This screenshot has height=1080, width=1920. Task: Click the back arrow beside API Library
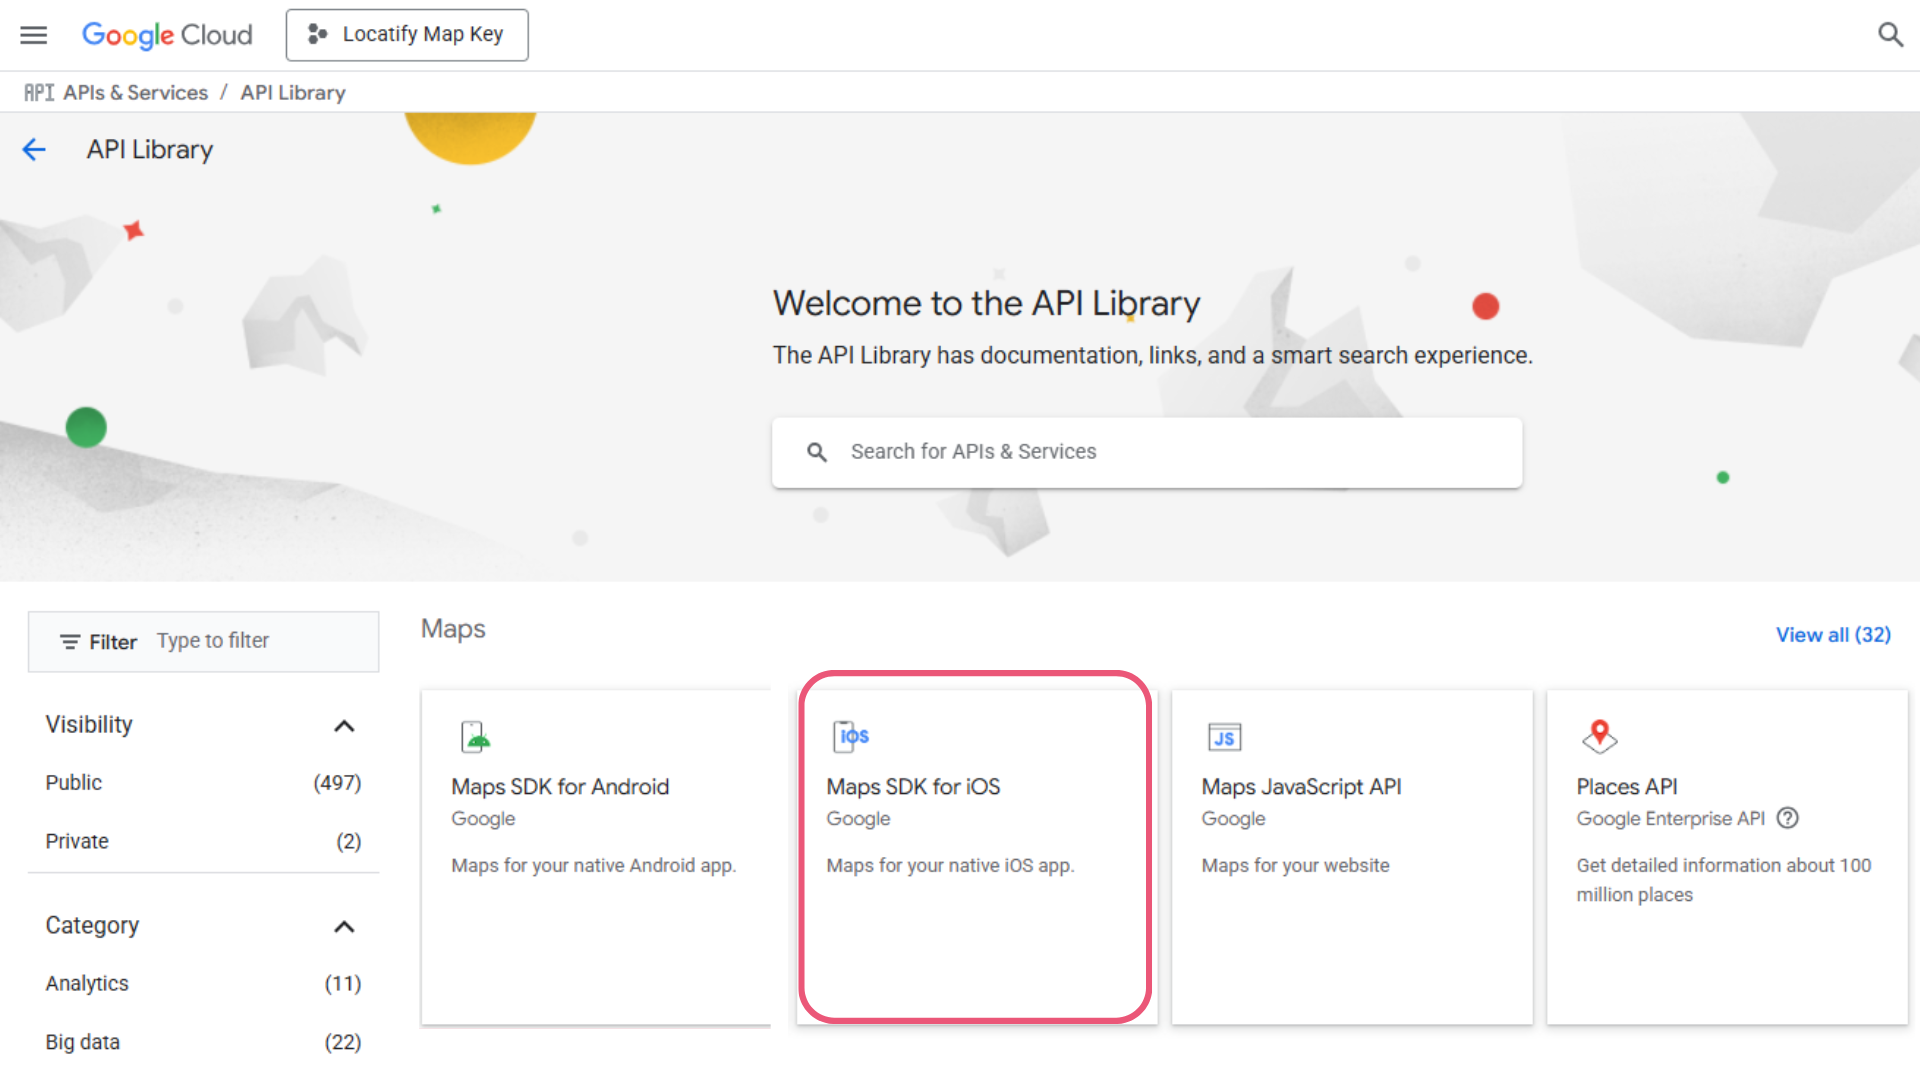point(34,150)
